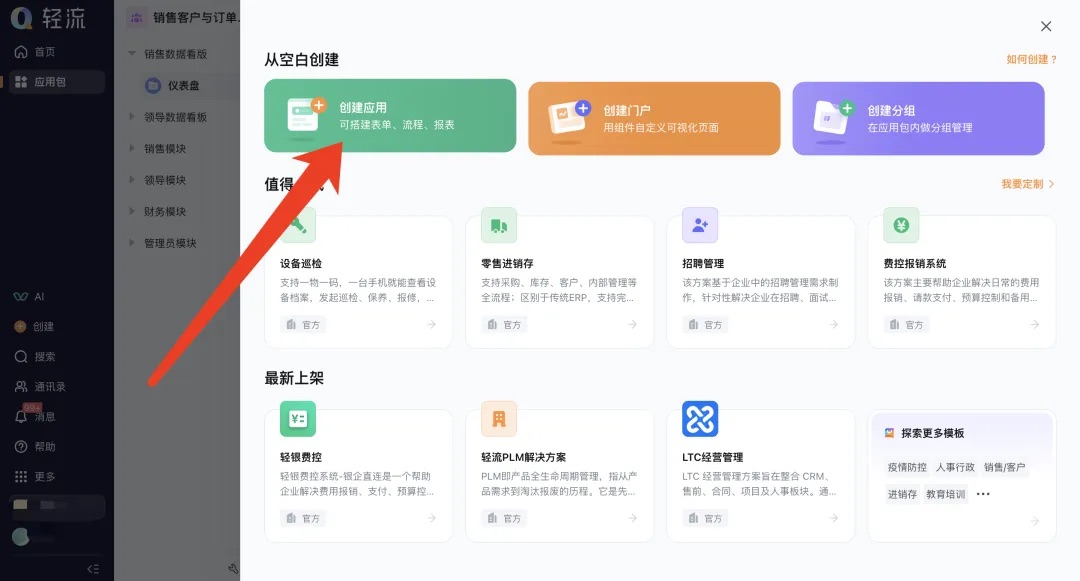Click 设备巡检 template icon
Screen dimensions: 1080x581
click(x=298, y=225)
